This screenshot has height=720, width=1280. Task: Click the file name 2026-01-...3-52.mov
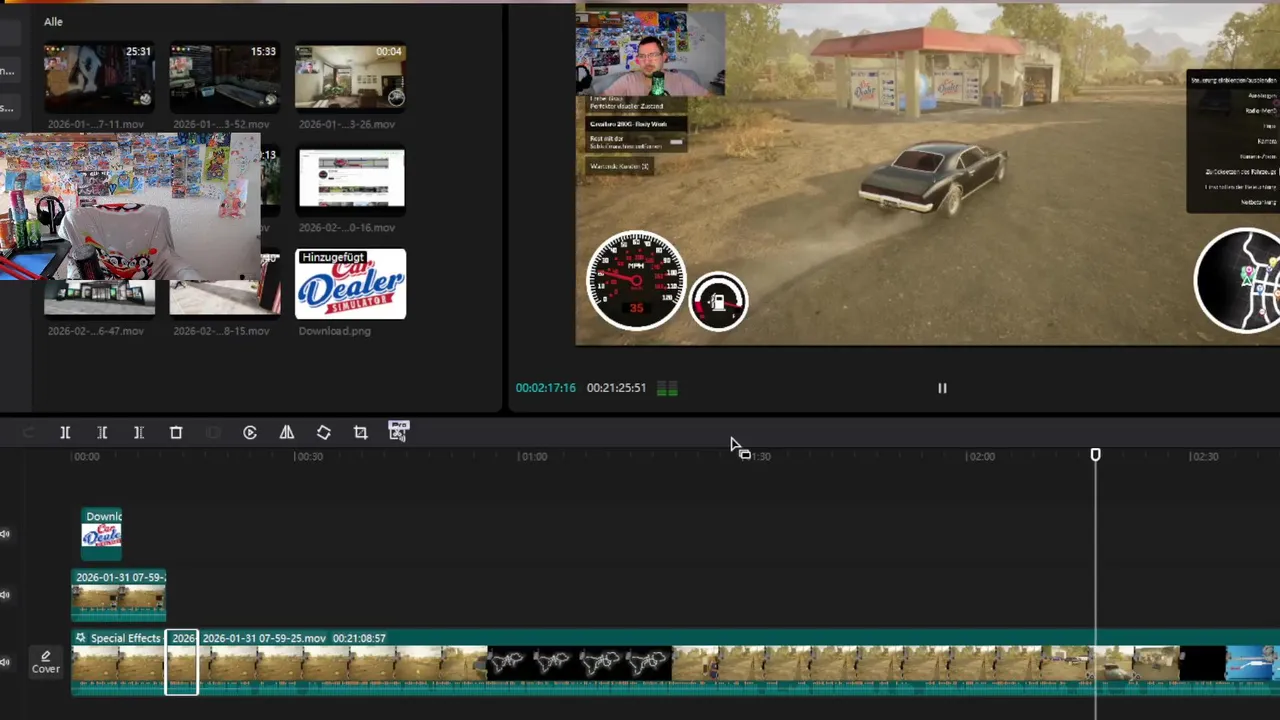(221, 124)
